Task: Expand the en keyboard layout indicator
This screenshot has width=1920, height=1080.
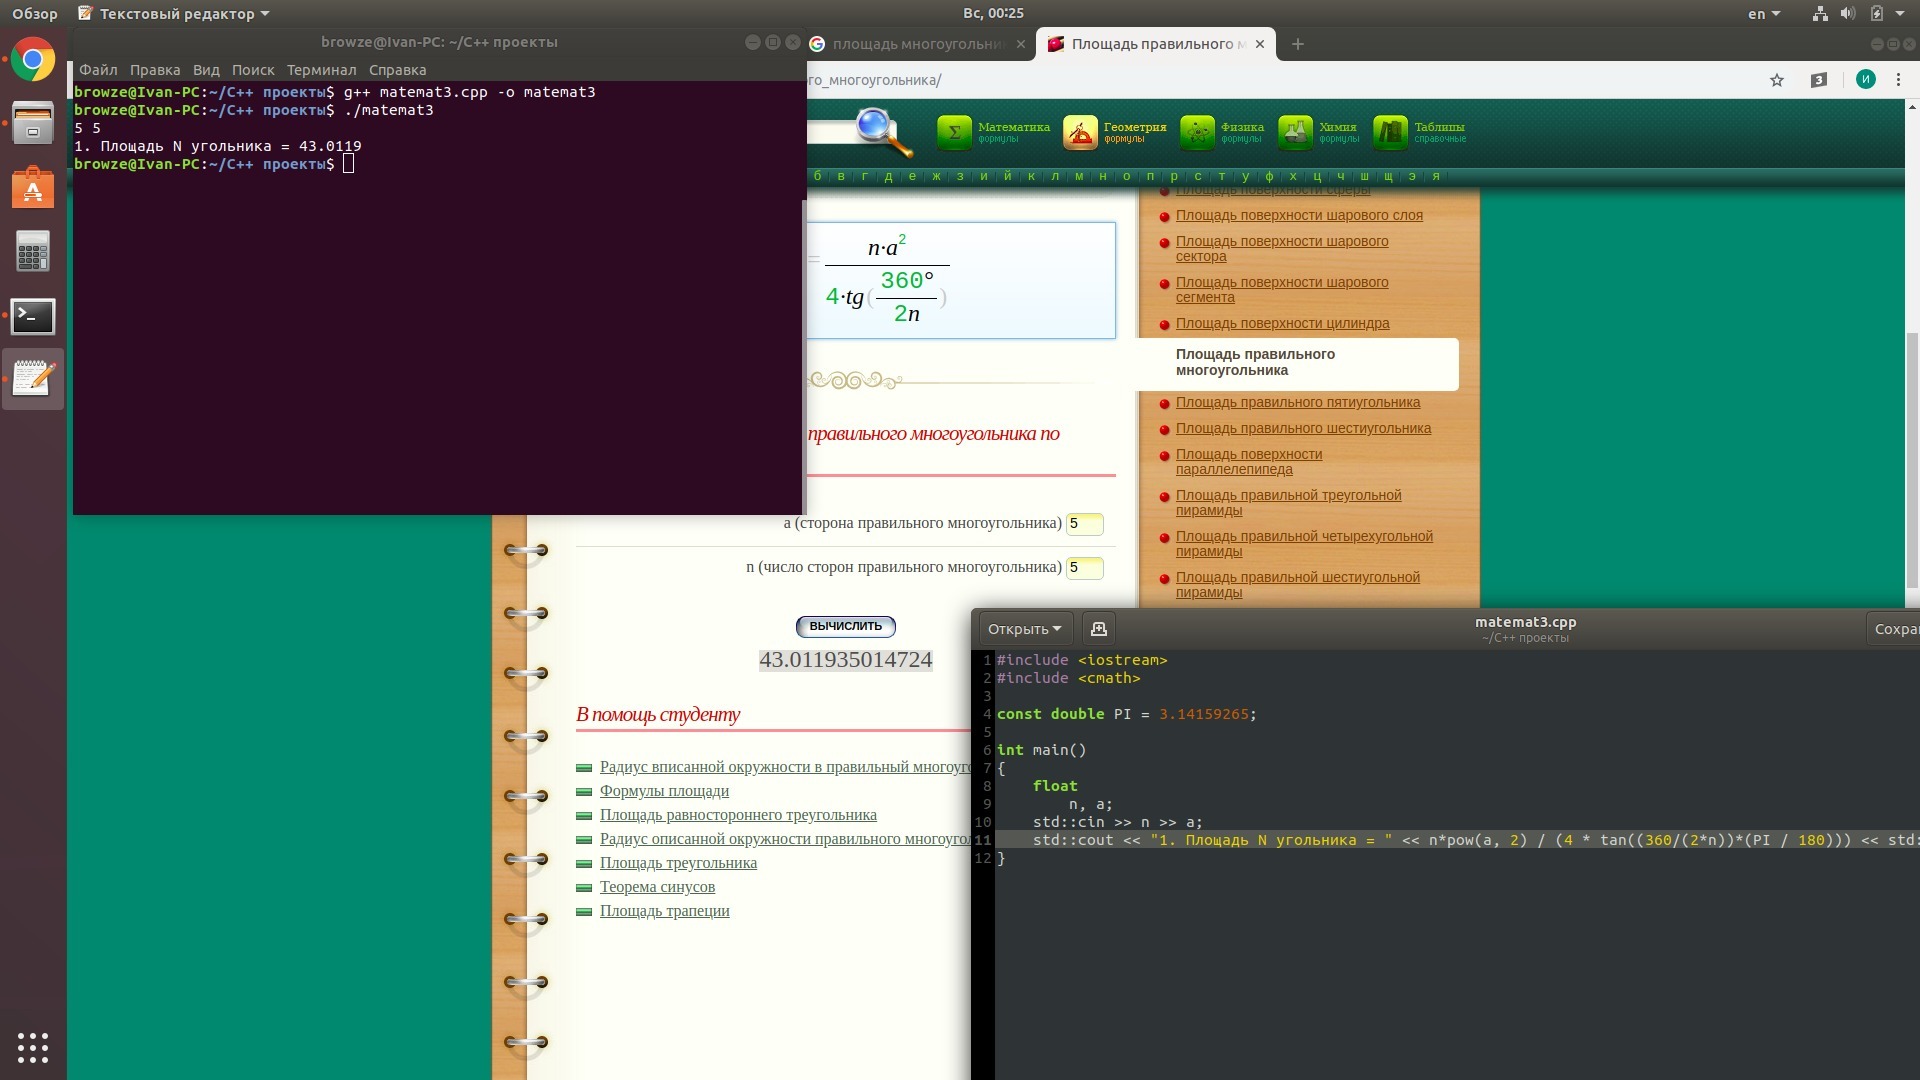Action: pyautogui.click(x=1764, y=14)
